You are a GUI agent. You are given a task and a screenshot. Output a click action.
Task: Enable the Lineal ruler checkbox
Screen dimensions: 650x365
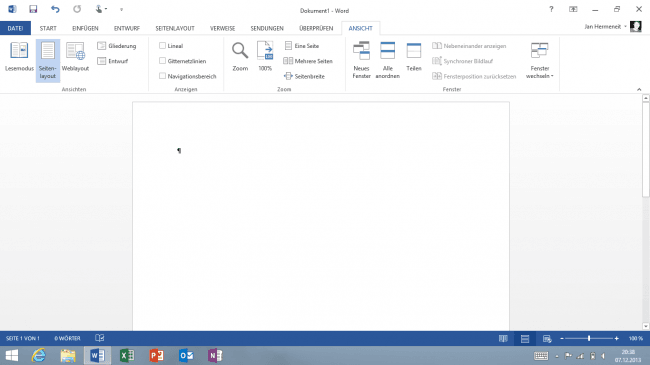[x=162, y=46]
